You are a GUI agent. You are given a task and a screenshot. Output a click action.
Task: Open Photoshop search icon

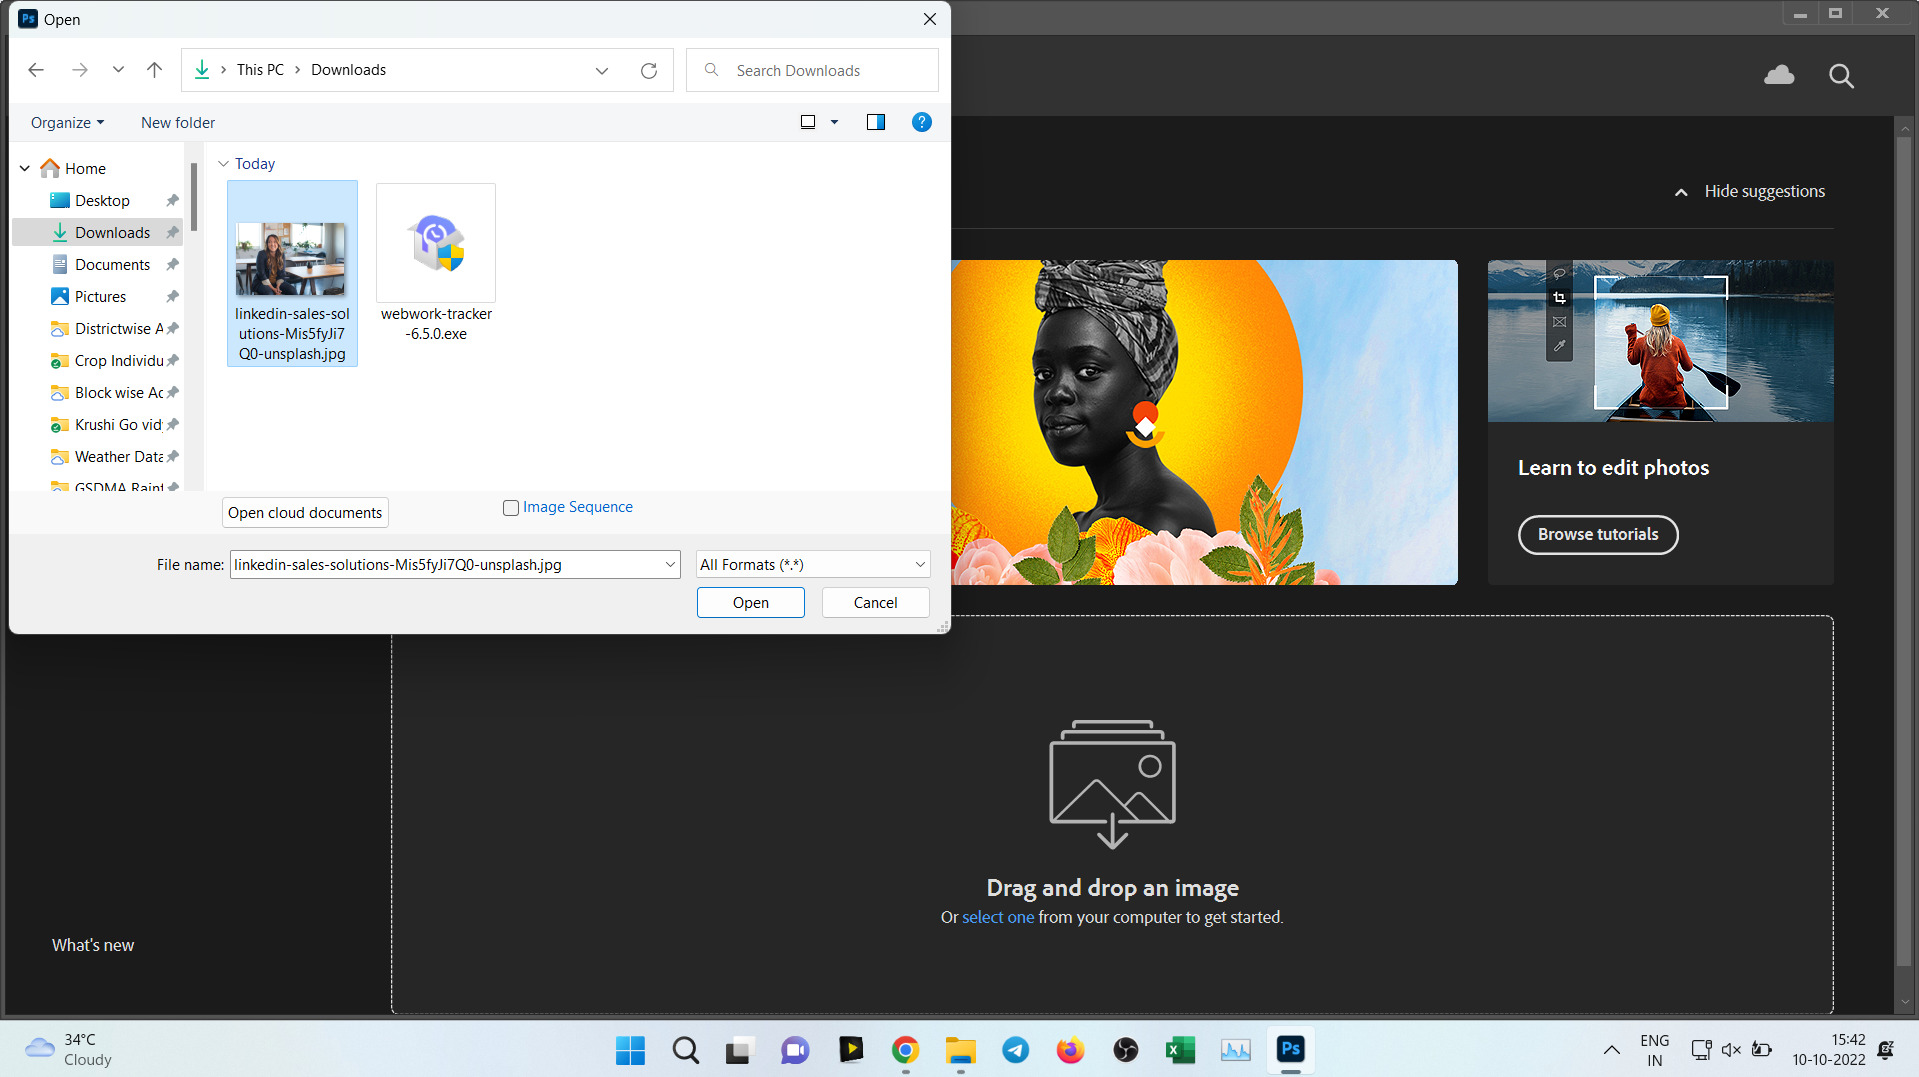point(1841,75)
